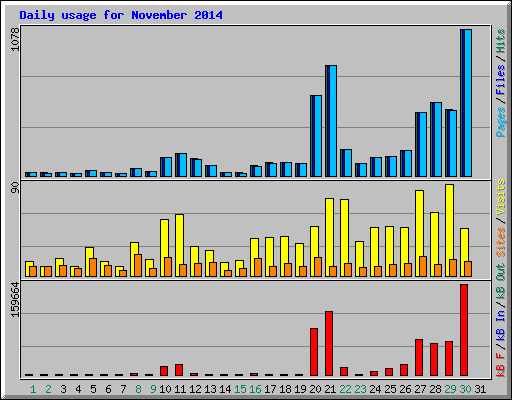This screenshot has width=512, height=400.
Task: Select day 20 on the x-axis
Action: (315, 389)
